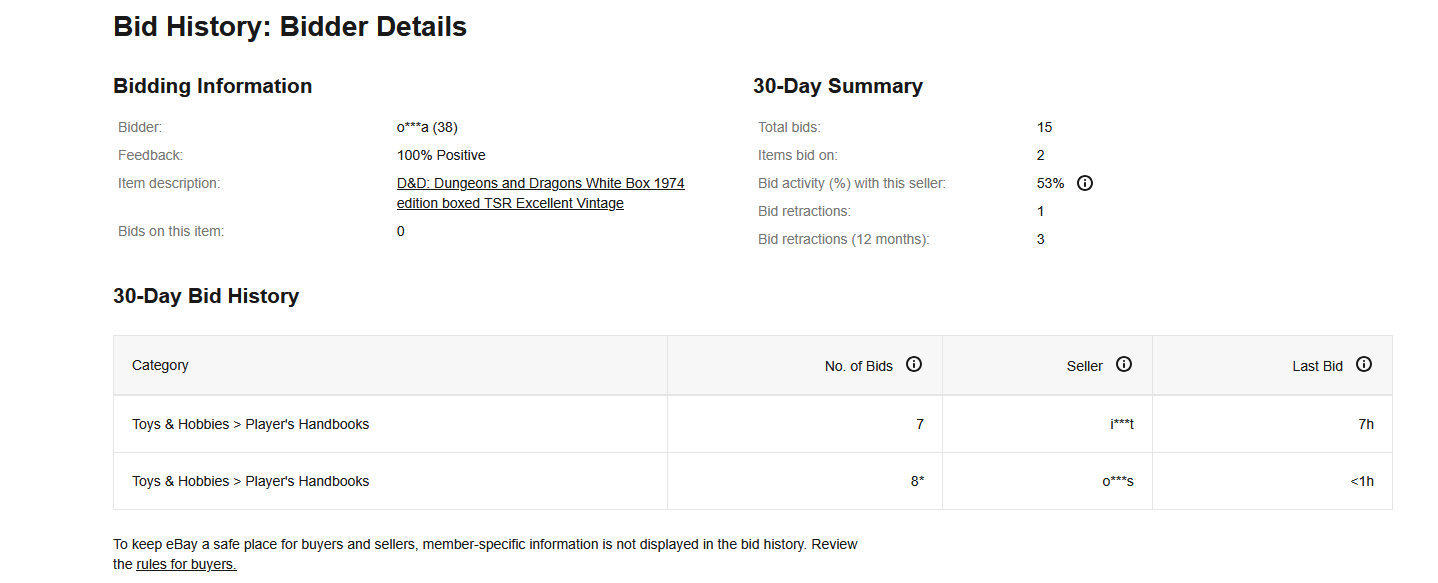Click seller o***s in bid history

click(1118, 481)
